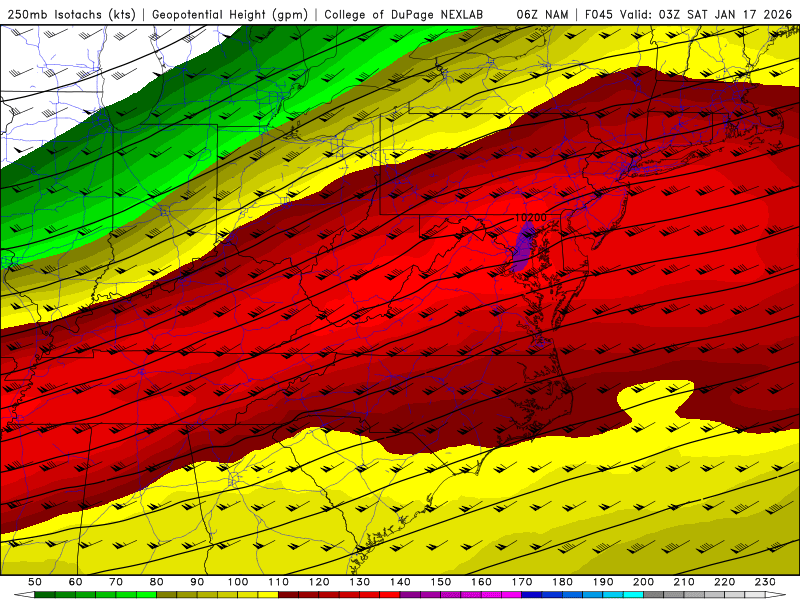
Task: Click the legend value "90"
Action: pos(197,582)
